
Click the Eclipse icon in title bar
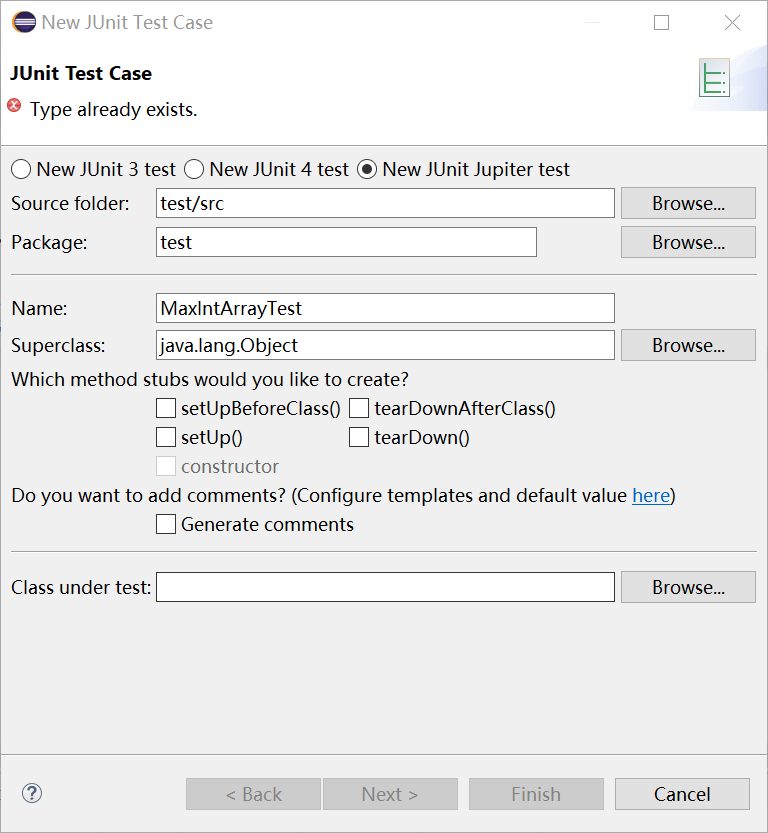click(23, 22)
